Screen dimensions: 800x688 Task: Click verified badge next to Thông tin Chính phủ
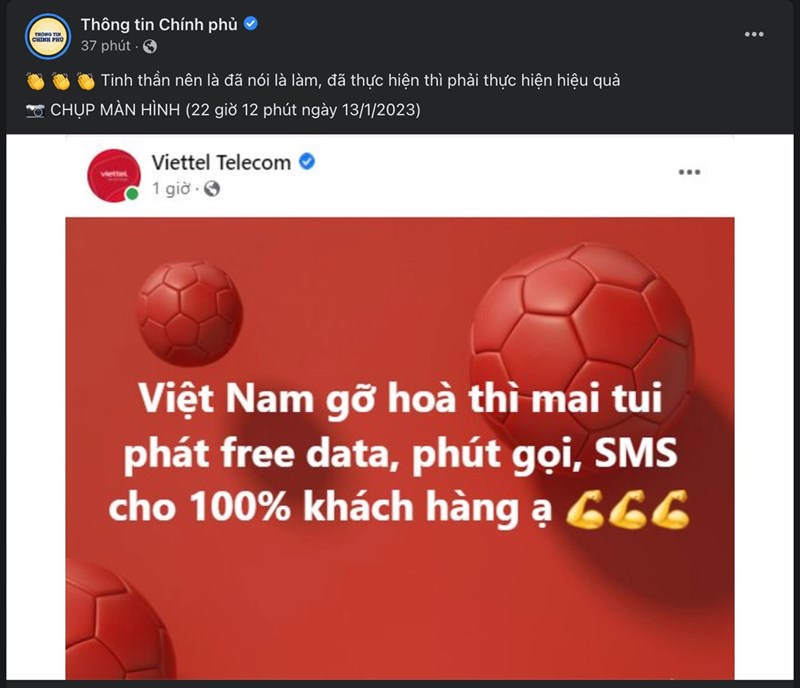click(x=251, y=23)
